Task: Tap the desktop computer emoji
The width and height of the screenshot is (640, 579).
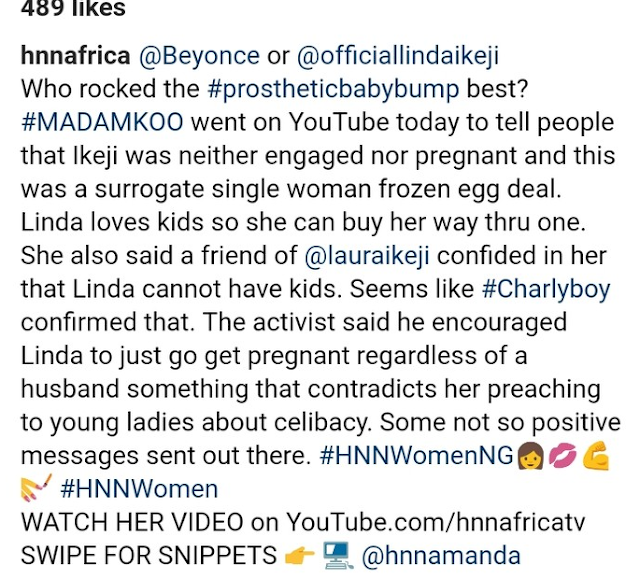Action: (x=338, y=555)
